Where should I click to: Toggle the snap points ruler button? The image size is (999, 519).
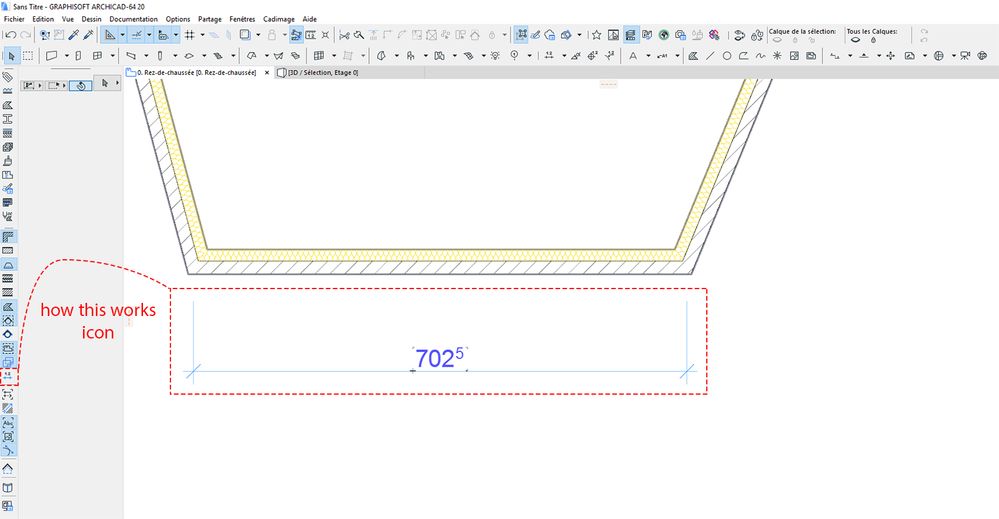(x=136, y=35)
